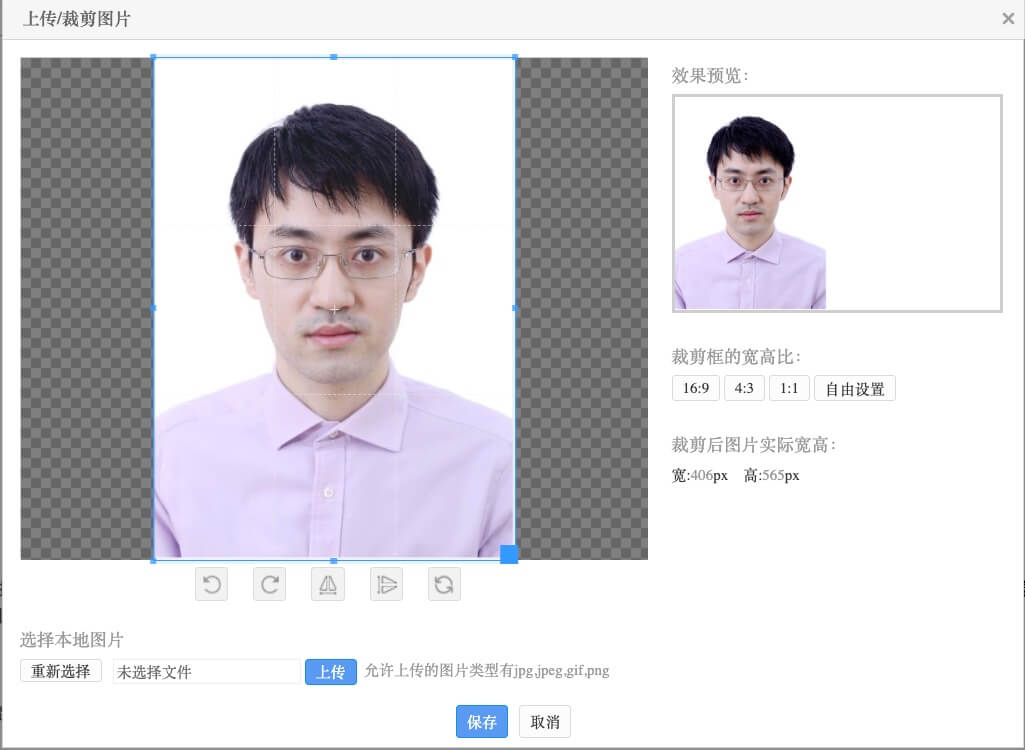Choose the 4:3 crop ratio
The height and width of the screenshot is (750, 1025).
(744, 389)
